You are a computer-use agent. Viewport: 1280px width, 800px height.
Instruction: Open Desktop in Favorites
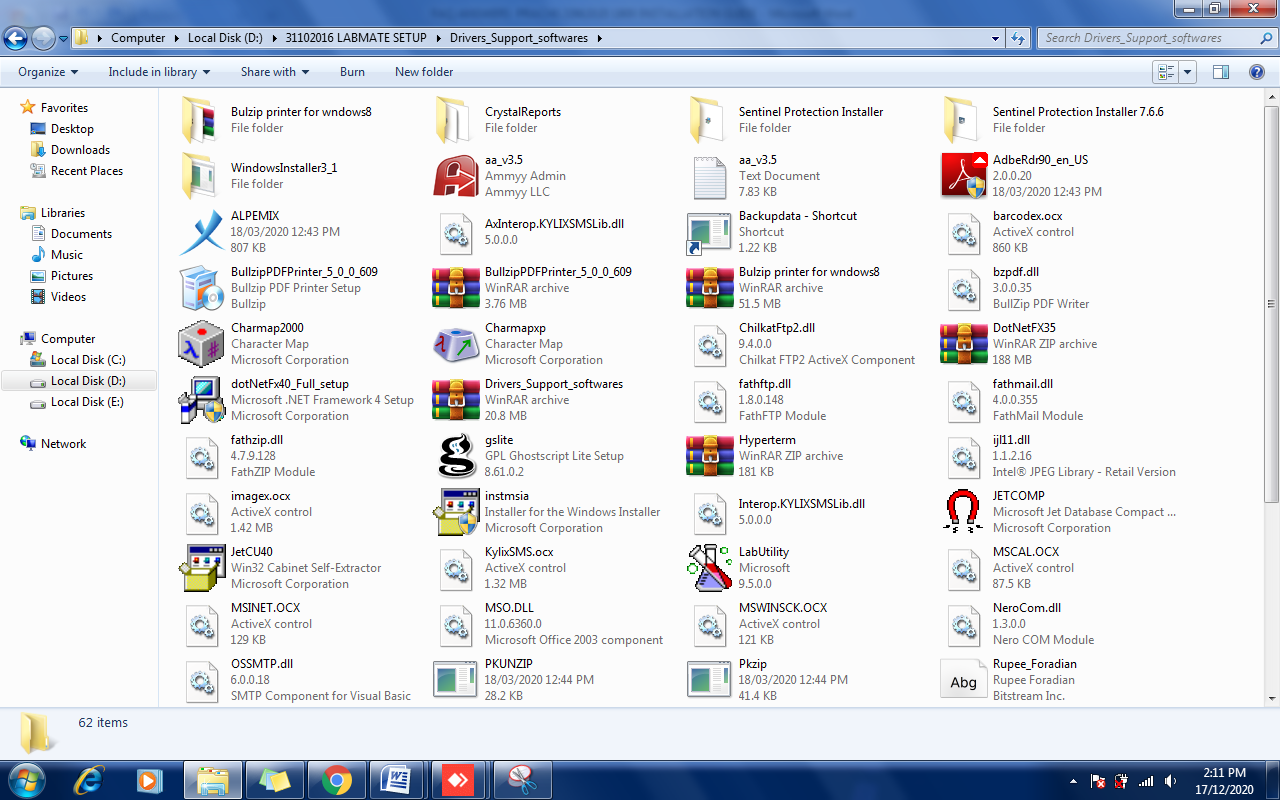(x=72, y=129)
